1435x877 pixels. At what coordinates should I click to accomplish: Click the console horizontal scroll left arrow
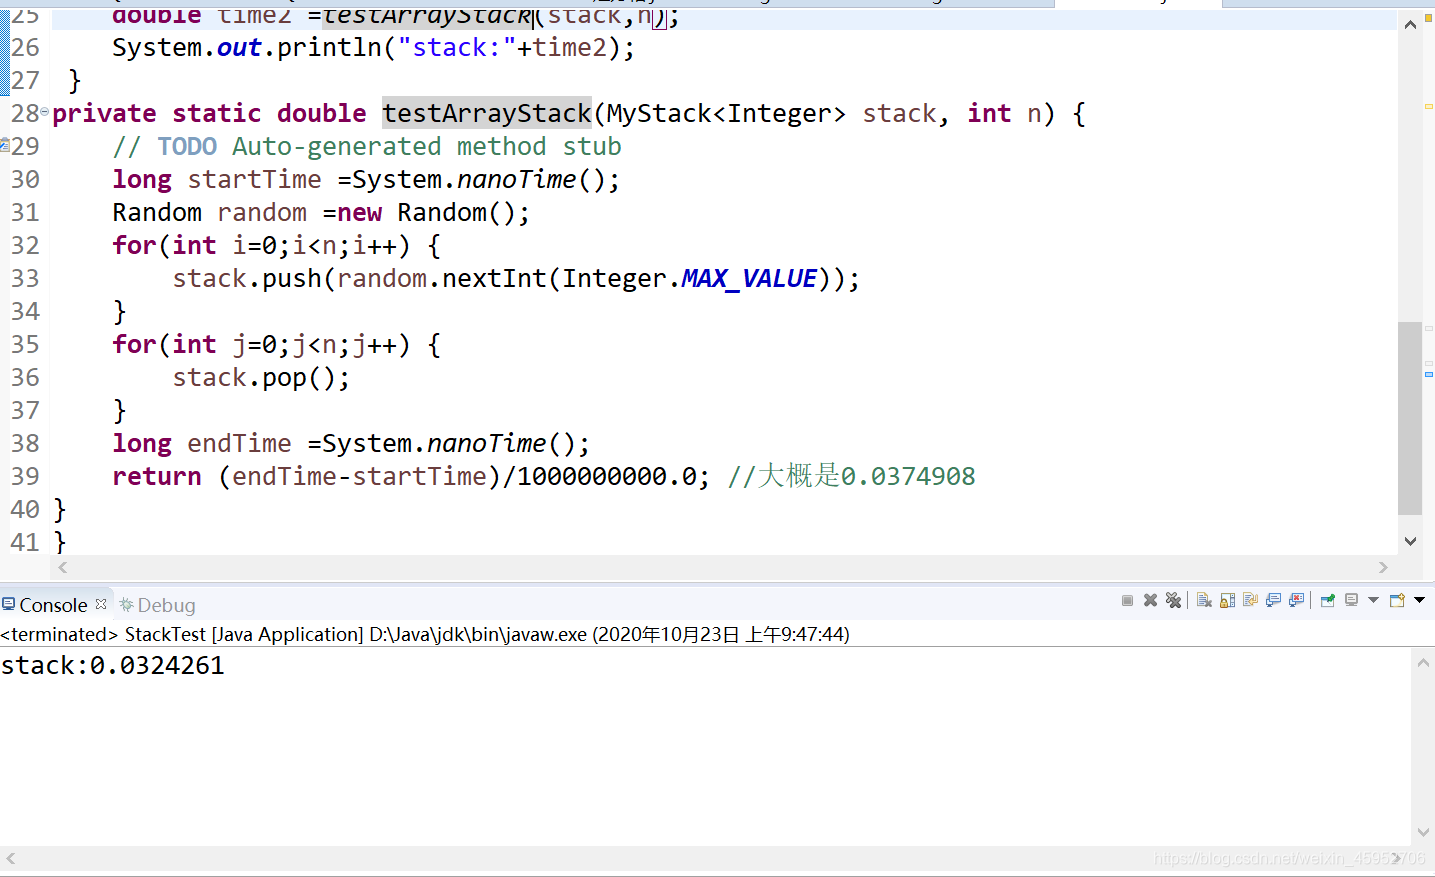(11, 858)
